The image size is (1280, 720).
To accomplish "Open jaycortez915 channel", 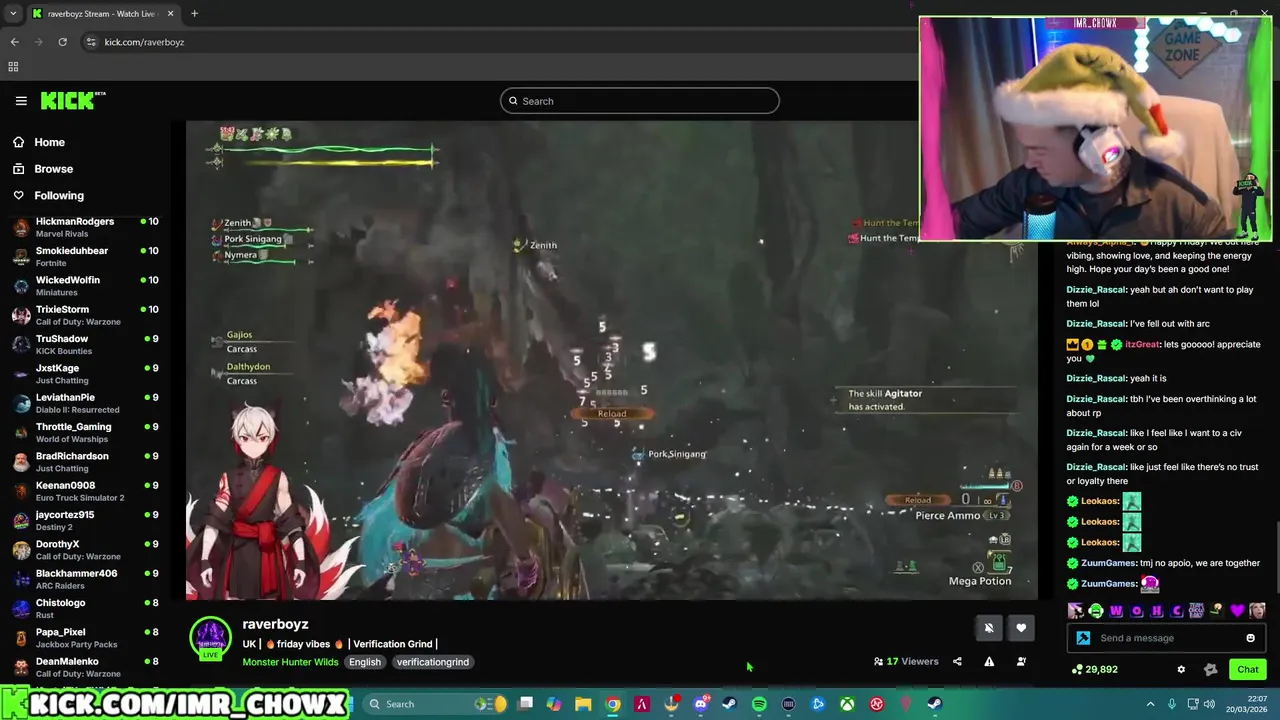I will click(x=85, y=520).
